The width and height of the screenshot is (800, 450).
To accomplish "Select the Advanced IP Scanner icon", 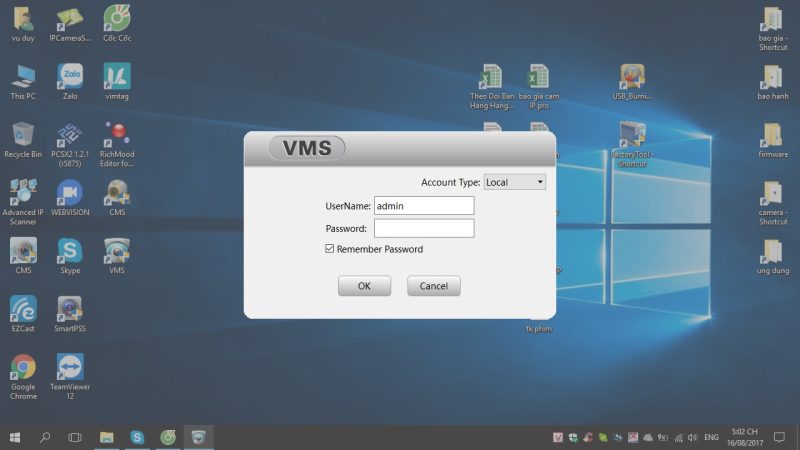I will (23, 203).
